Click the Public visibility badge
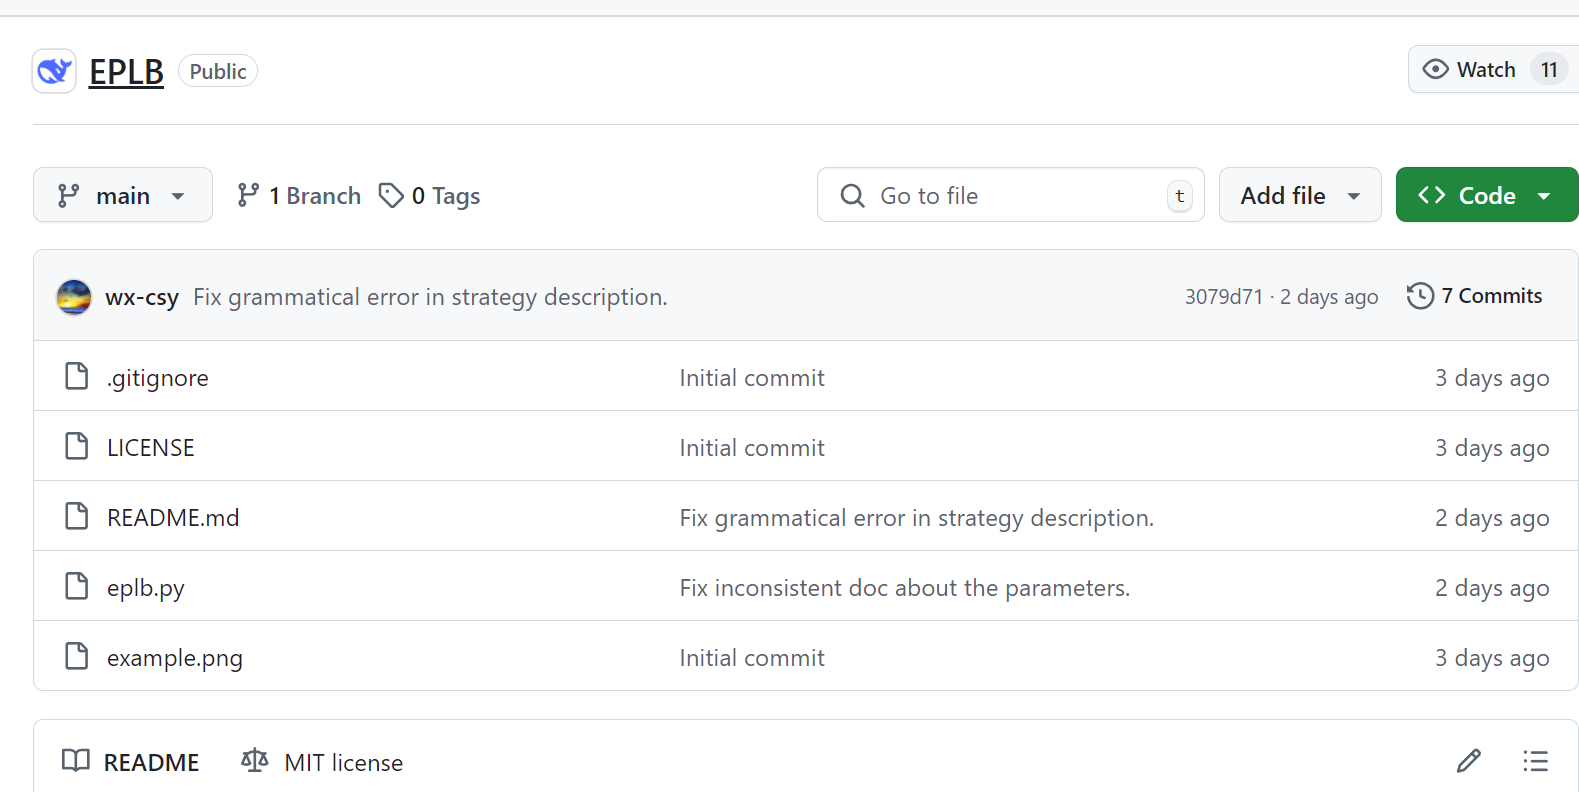 (x=218, y=71)
